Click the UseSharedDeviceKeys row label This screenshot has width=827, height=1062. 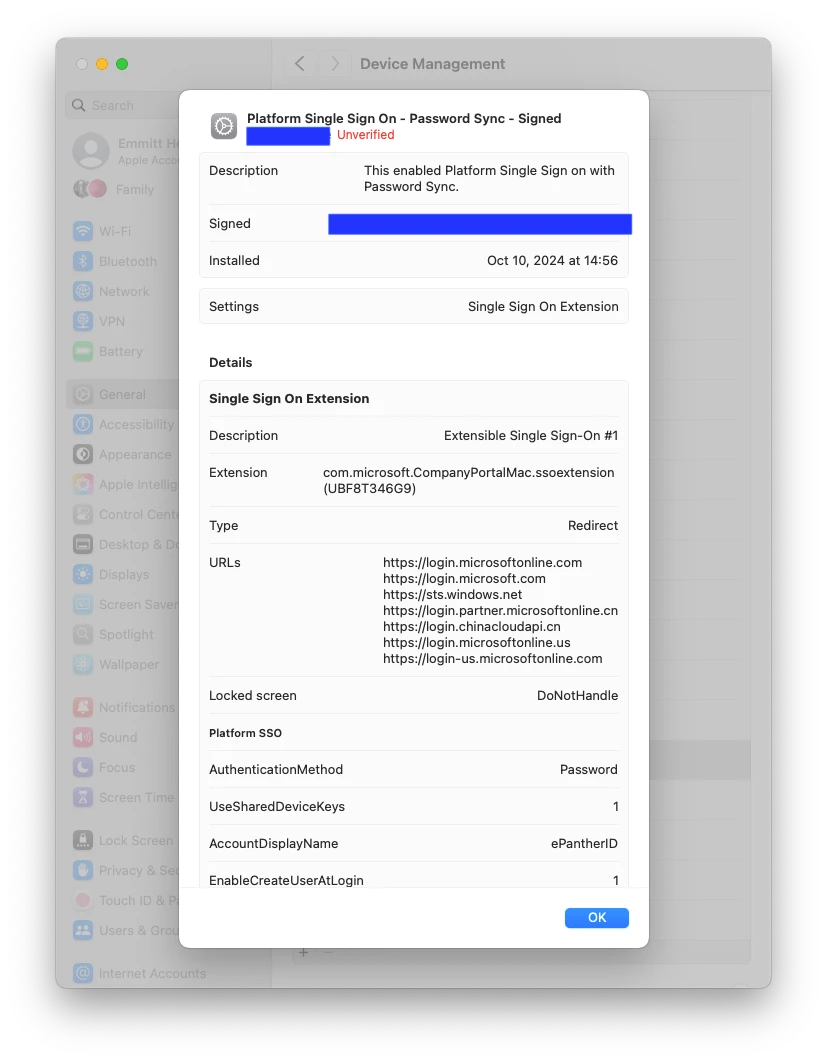[277, 807]
